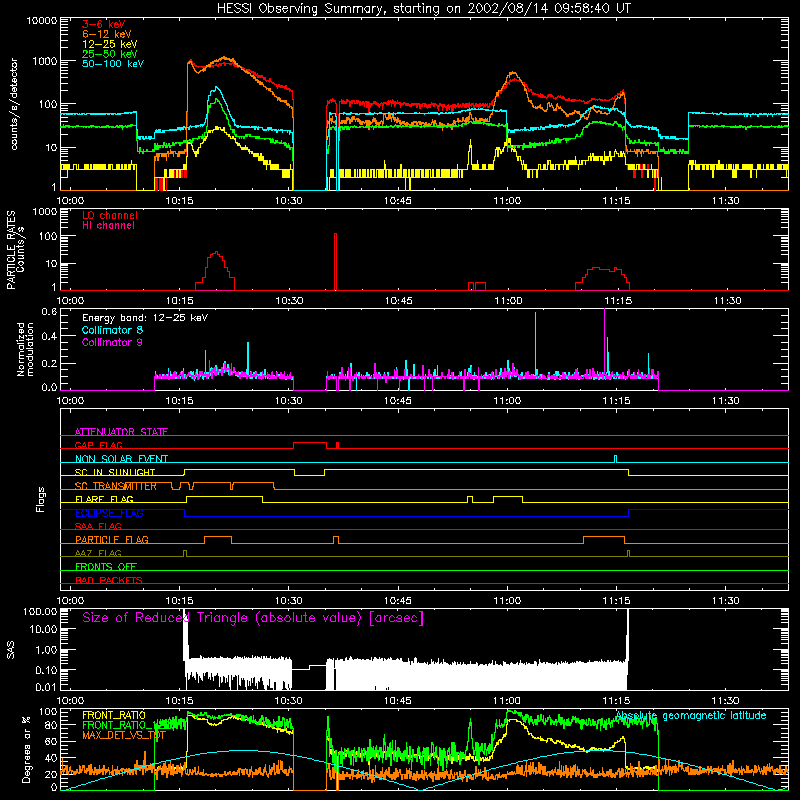800x800 pixels.
Task: Select the HI channel legend entry
Action: coord(109,226)
